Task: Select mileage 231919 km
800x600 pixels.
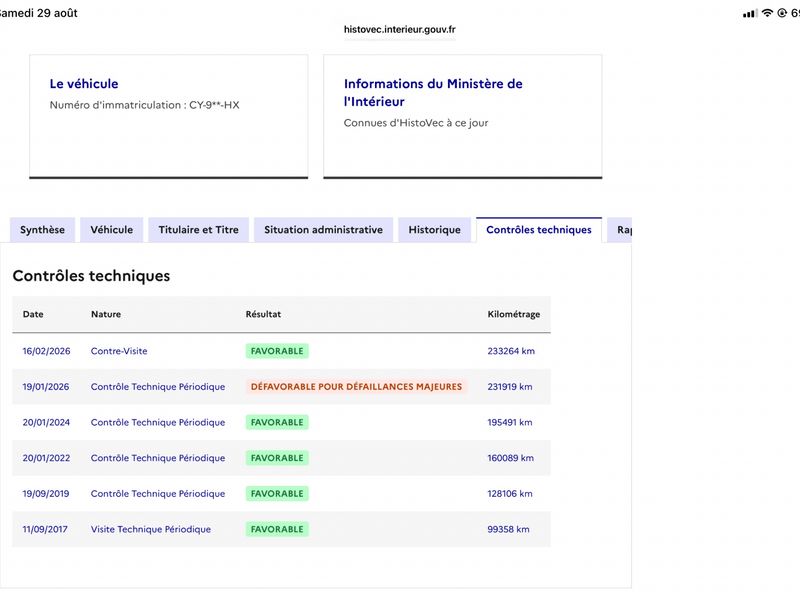Action: coord(510,387)
